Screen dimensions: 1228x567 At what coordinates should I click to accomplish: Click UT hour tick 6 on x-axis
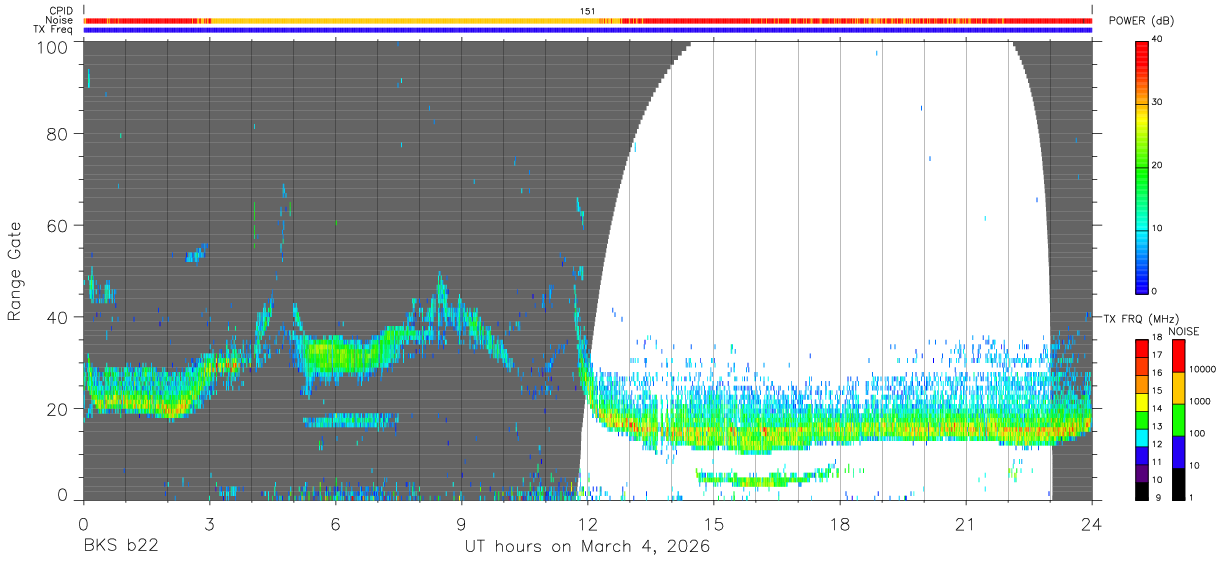[x=336, y=523]
